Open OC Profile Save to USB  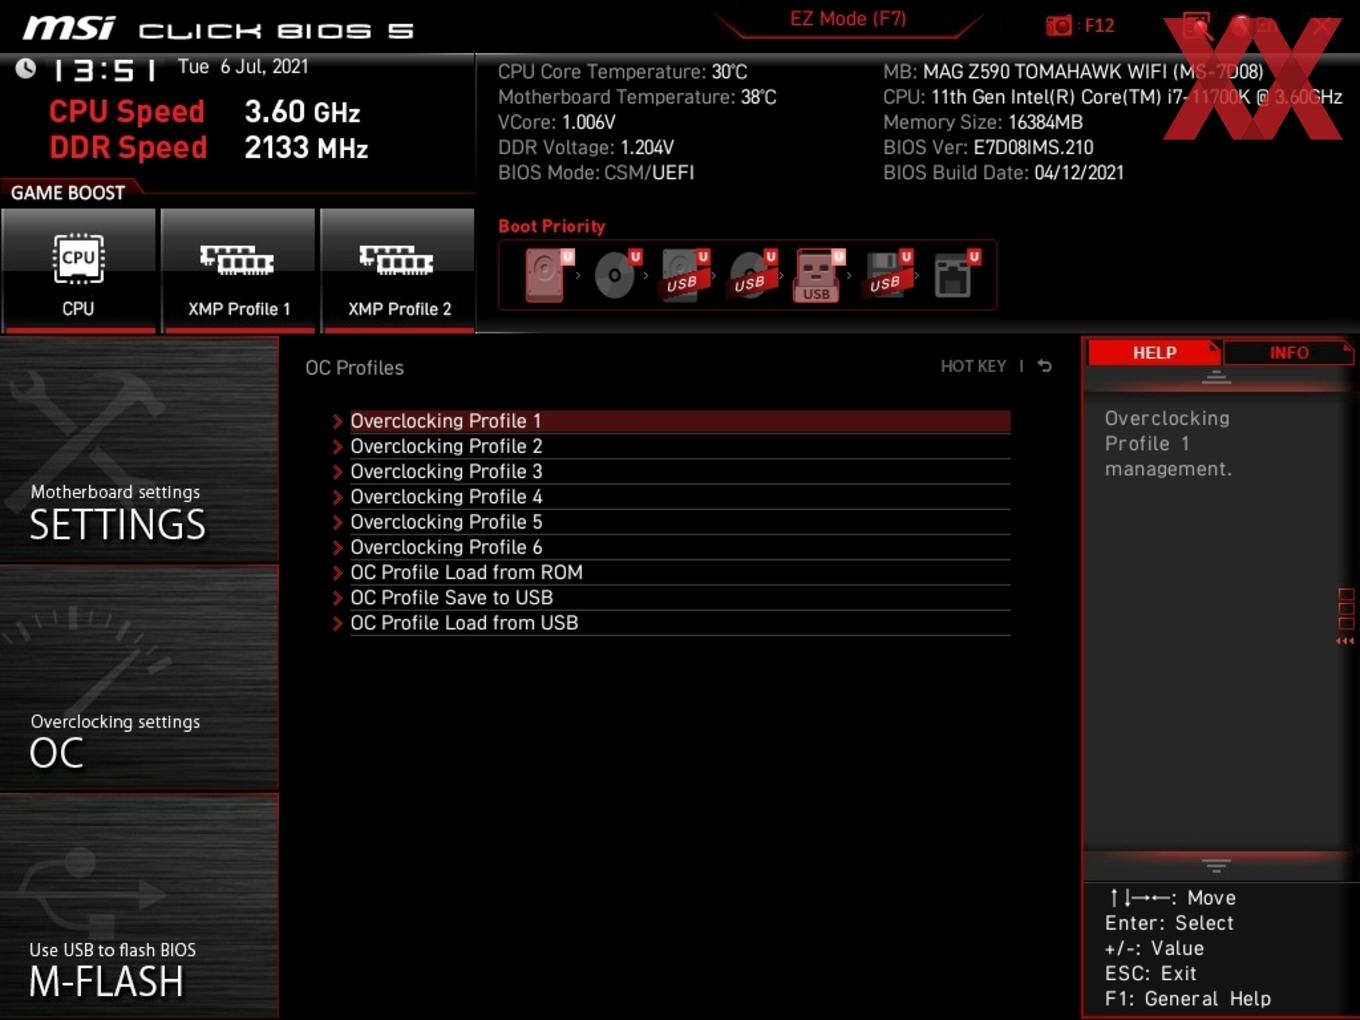point(671,597)
